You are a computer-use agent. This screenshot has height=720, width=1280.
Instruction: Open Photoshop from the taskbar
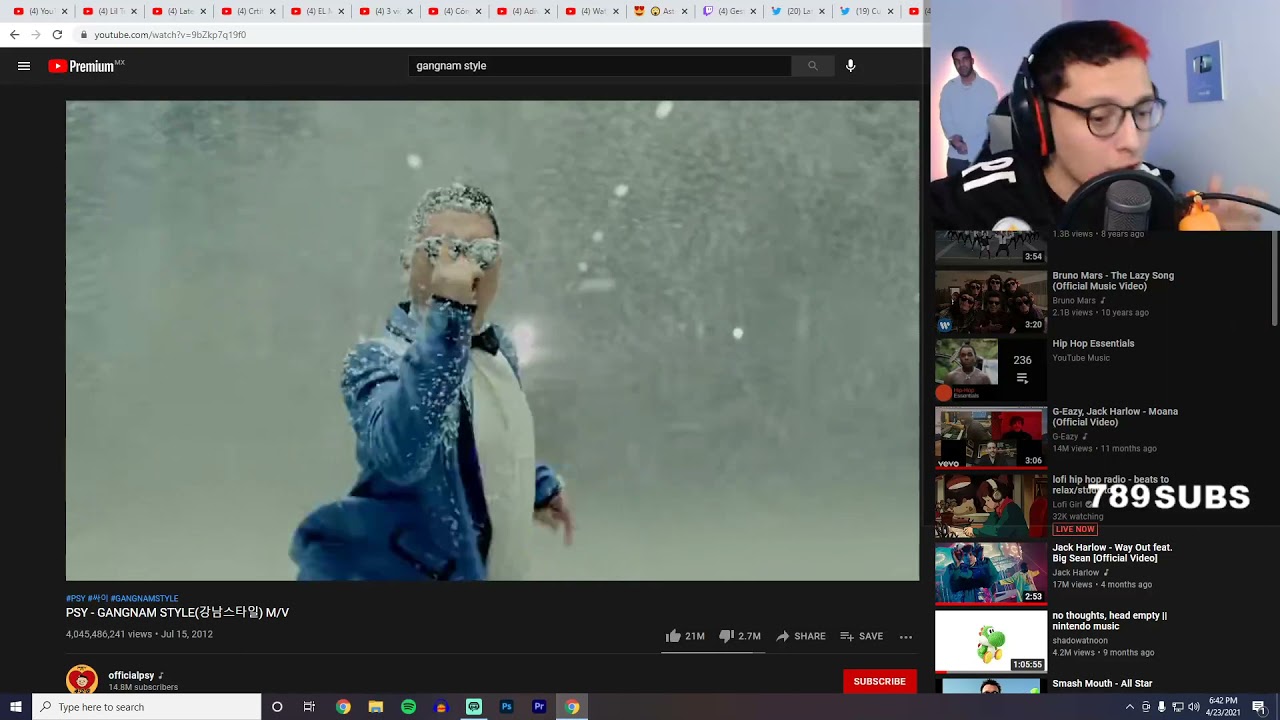(x=506, y=707)
